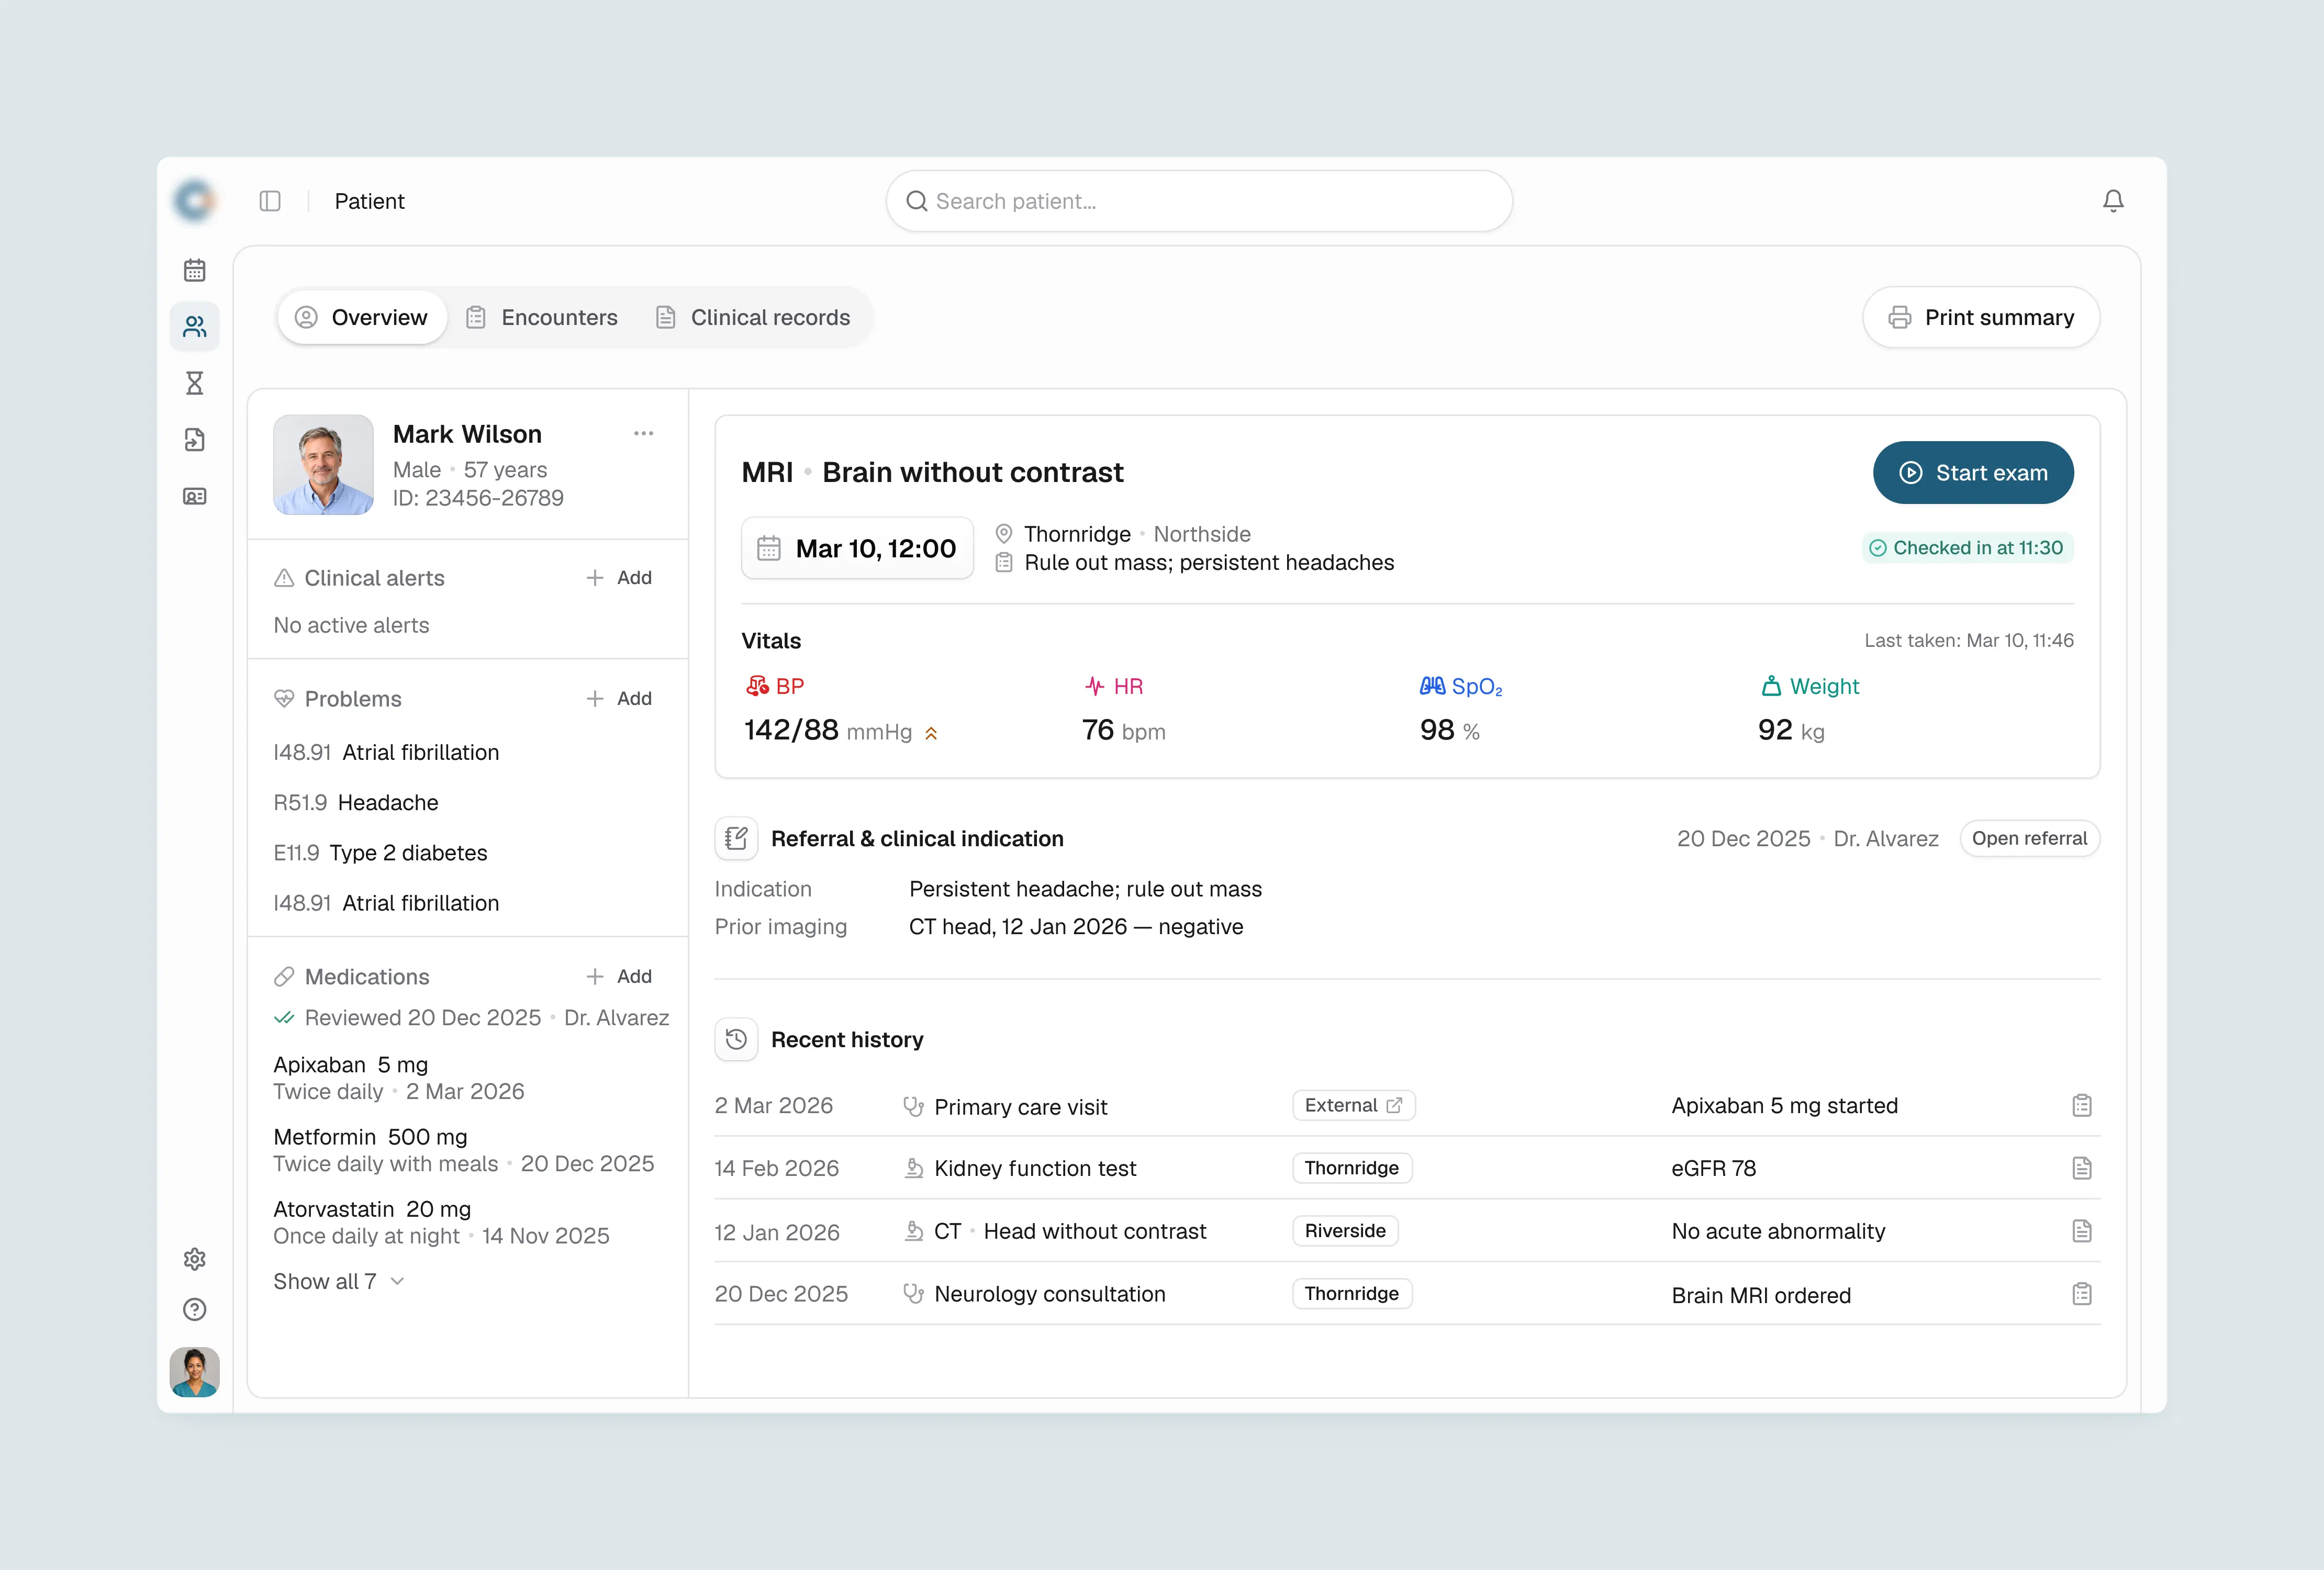Open the user avatar at the sidebar bottom
The width and height of the screenshot is (2324, 1570).
tap(194, 1372)
